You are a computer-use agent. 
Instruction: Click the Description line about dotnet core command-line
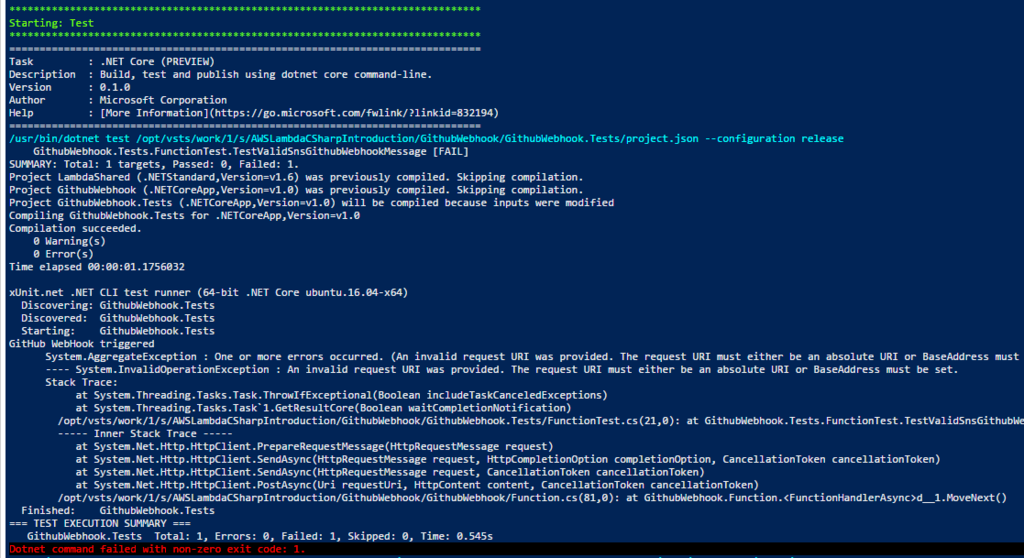220,74
